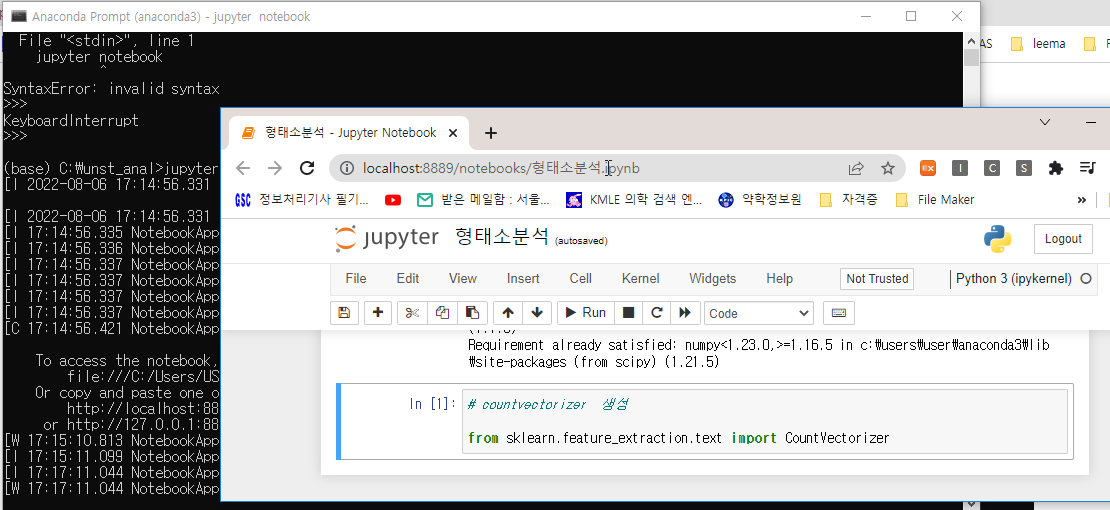Open the tab search chevron in browser
Image resolution: width=1110 pixels, height=510 pixels.
(1045, 123)
